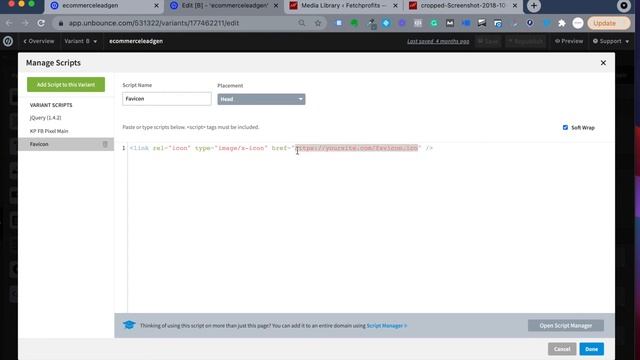Image resolution: width=640 pixels, height=360 pixels.
Task: Follow the Script Manager link
Action: (x=387, y=326)
